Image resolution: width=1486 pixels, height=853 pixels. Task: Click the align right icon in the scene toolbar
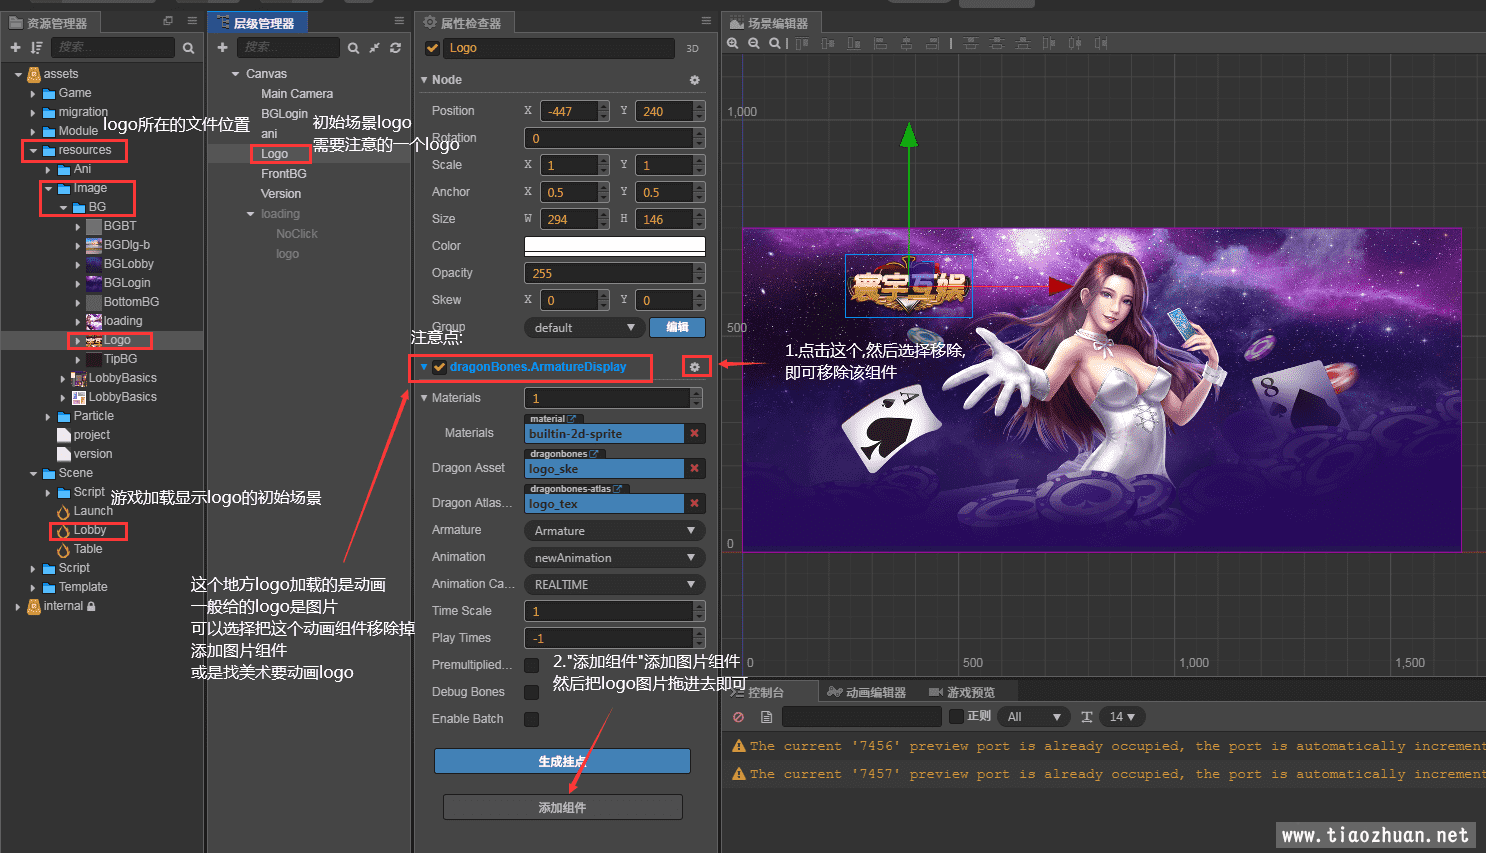[932, 43]
